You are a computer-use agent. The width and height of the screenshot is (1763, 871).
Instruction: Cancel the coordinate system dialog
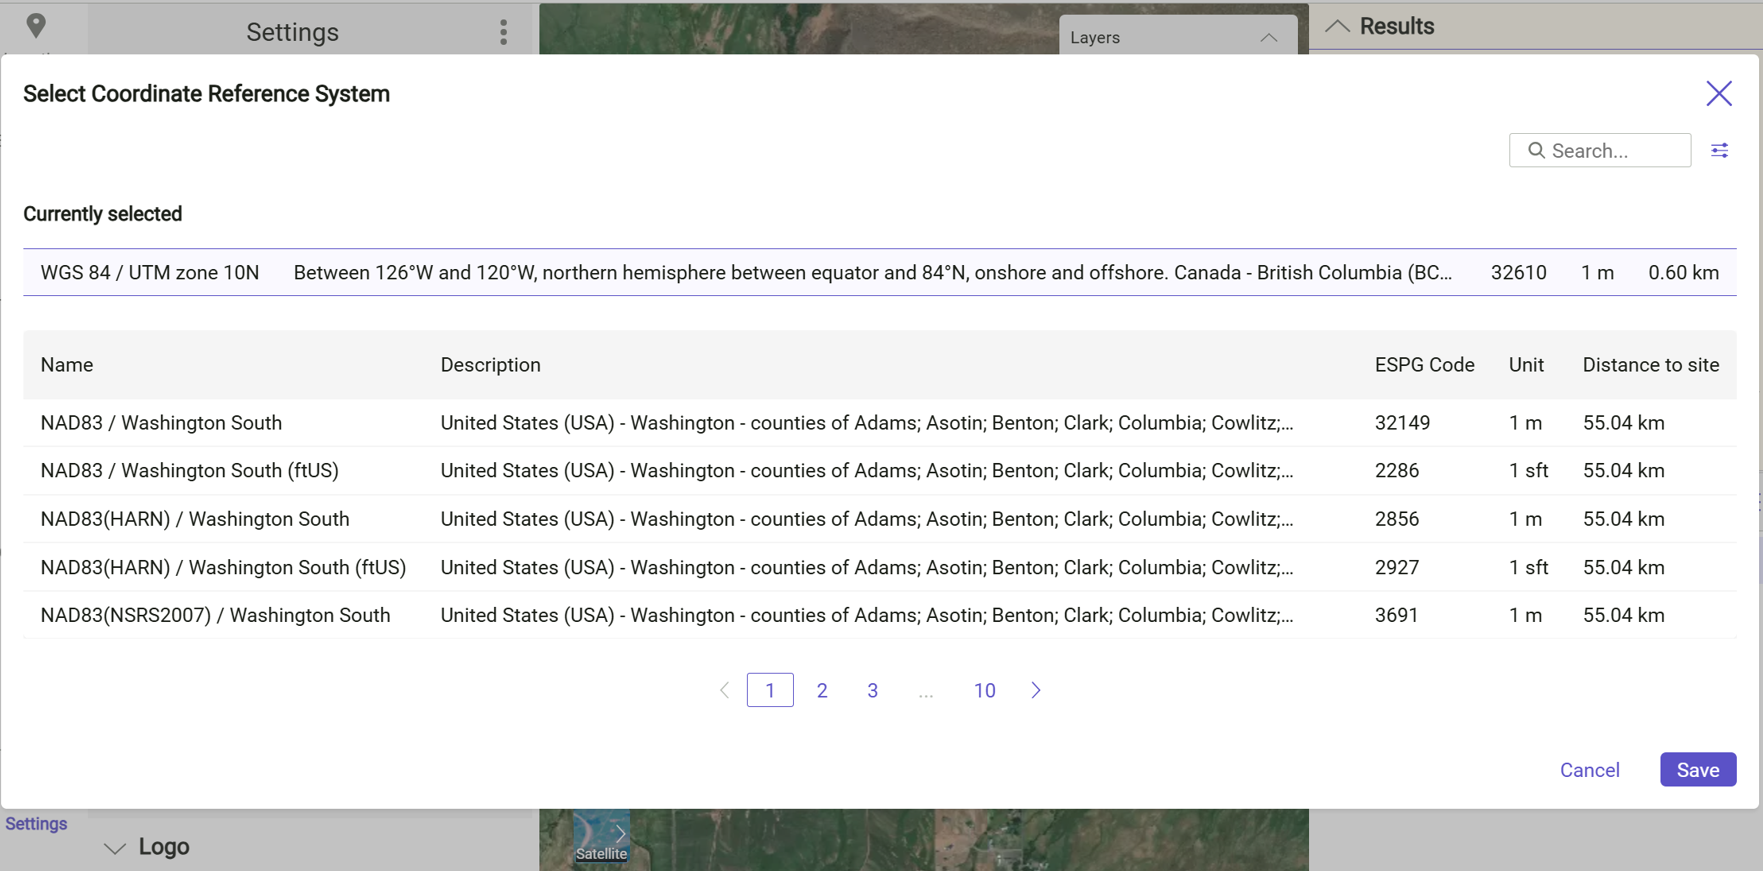pyautogui.click(x=1589, y=770)
